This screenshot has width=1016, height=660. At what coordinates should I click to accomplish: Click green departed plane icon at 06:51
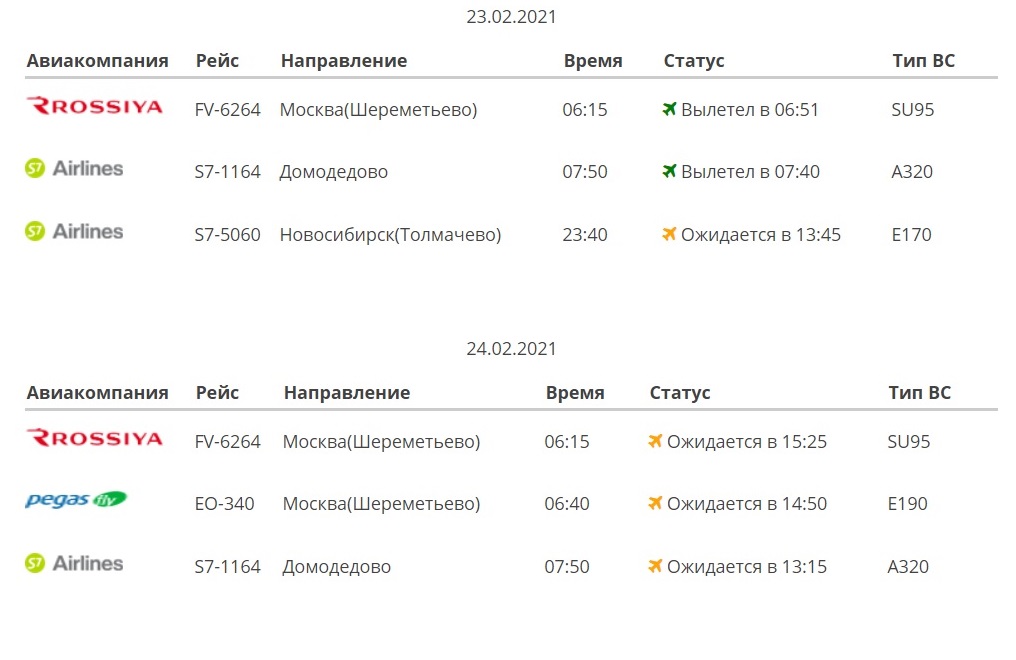(x=669, y=109)
